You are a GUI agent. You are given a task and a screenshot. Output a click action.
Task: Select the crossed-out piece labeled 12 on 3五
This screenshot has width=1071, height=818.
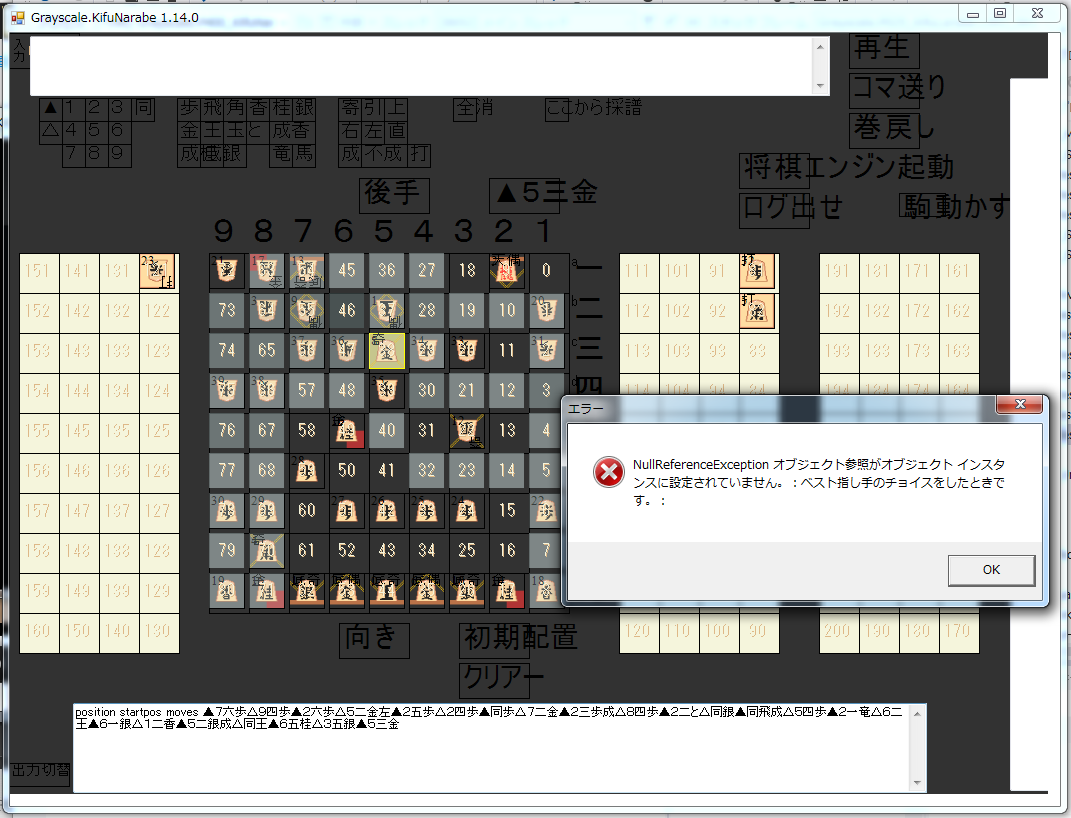tap(467, 430)
